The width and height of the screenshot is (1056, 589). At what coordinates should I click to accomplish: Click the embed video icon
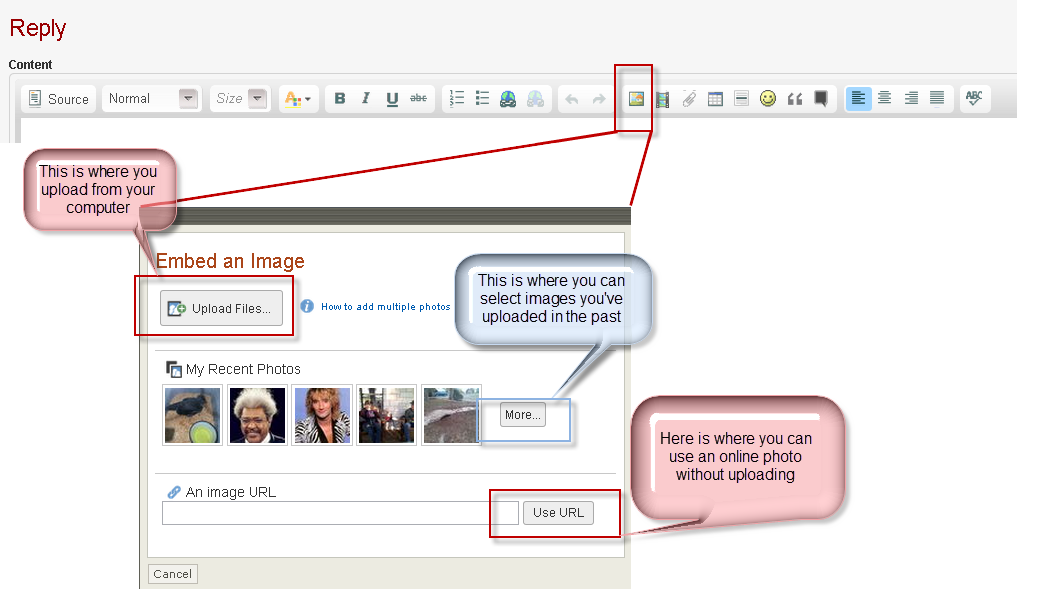click(x=662, y=99)
